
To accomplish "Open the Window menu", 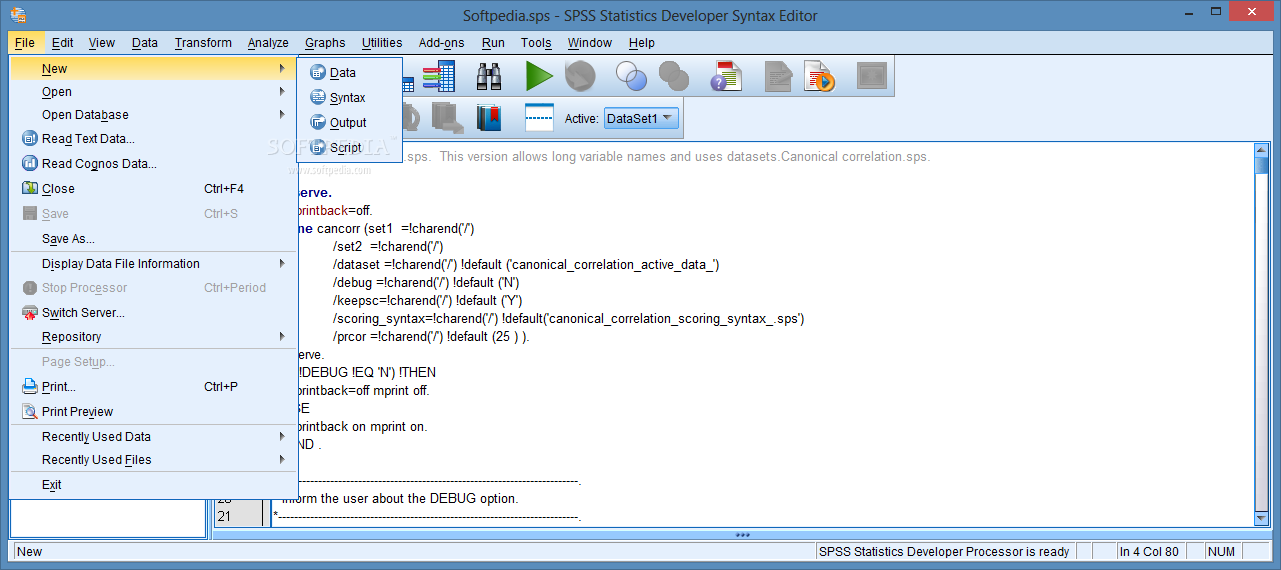I will pos(590,42).
